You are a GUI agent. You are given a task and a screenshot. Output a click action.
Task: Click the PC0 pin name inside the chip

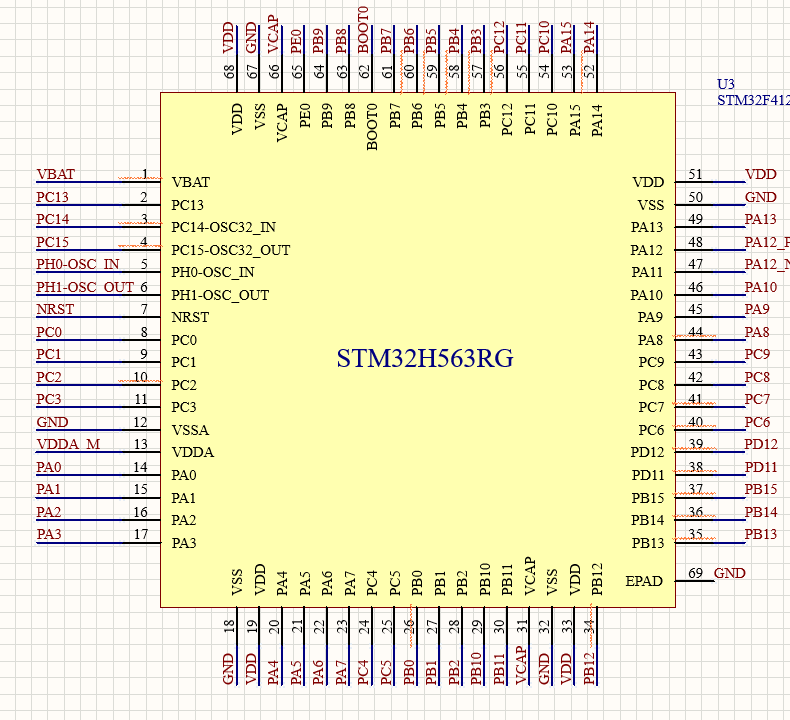184,340
